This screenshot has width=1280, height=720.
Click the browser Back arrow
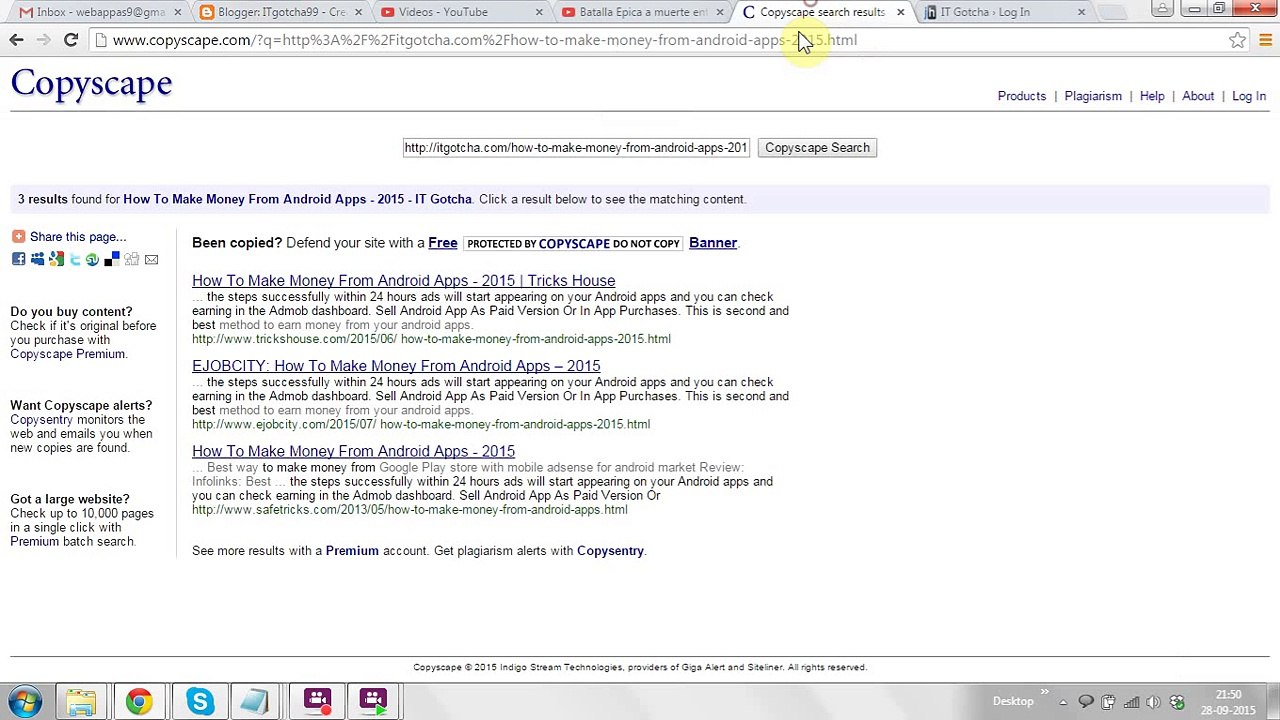pos(16,40)
